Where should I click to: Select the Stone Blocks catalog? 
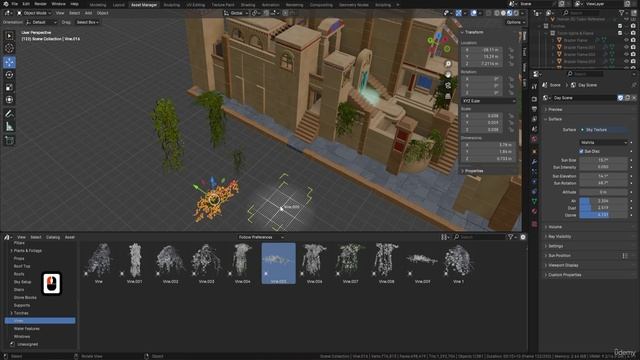[25, 298]
